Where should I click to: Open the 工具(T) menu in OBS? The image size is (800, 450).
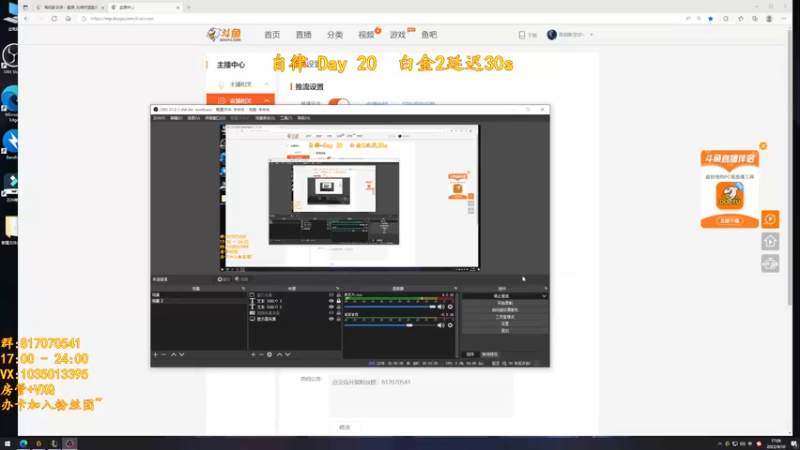click(286, 118)
